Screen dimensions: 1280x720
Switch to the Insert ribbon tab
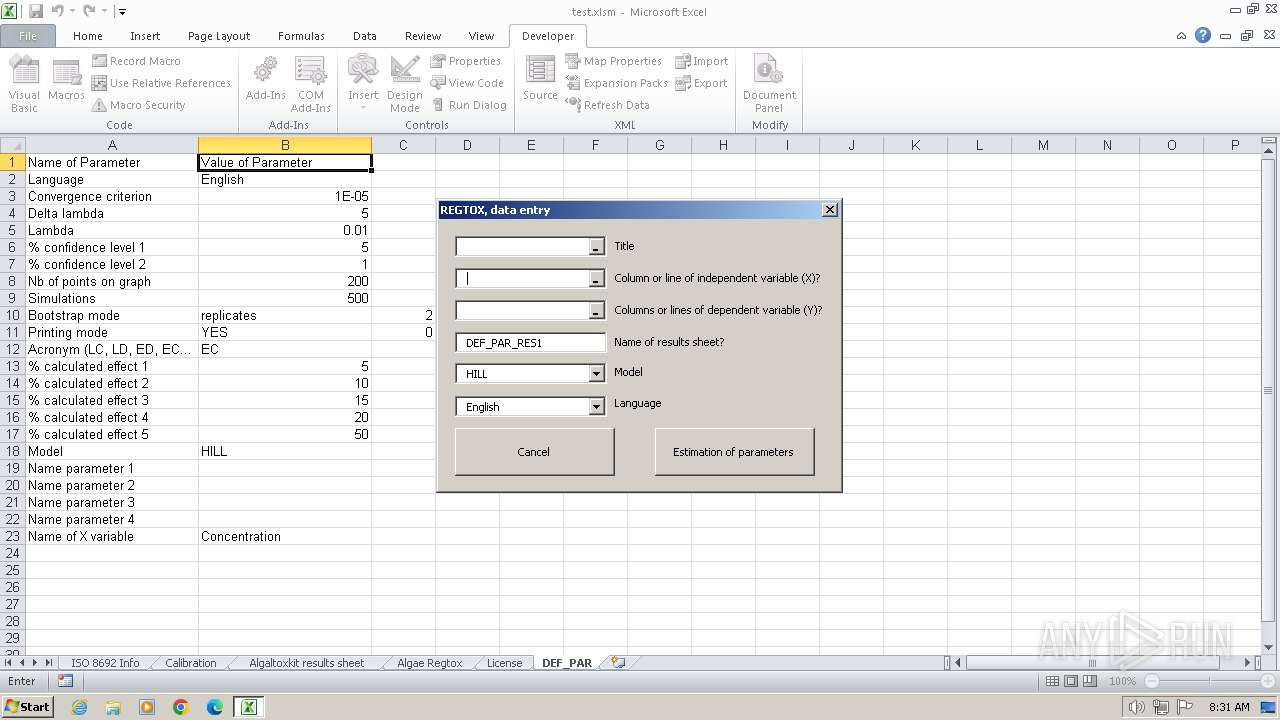(145, 35)
